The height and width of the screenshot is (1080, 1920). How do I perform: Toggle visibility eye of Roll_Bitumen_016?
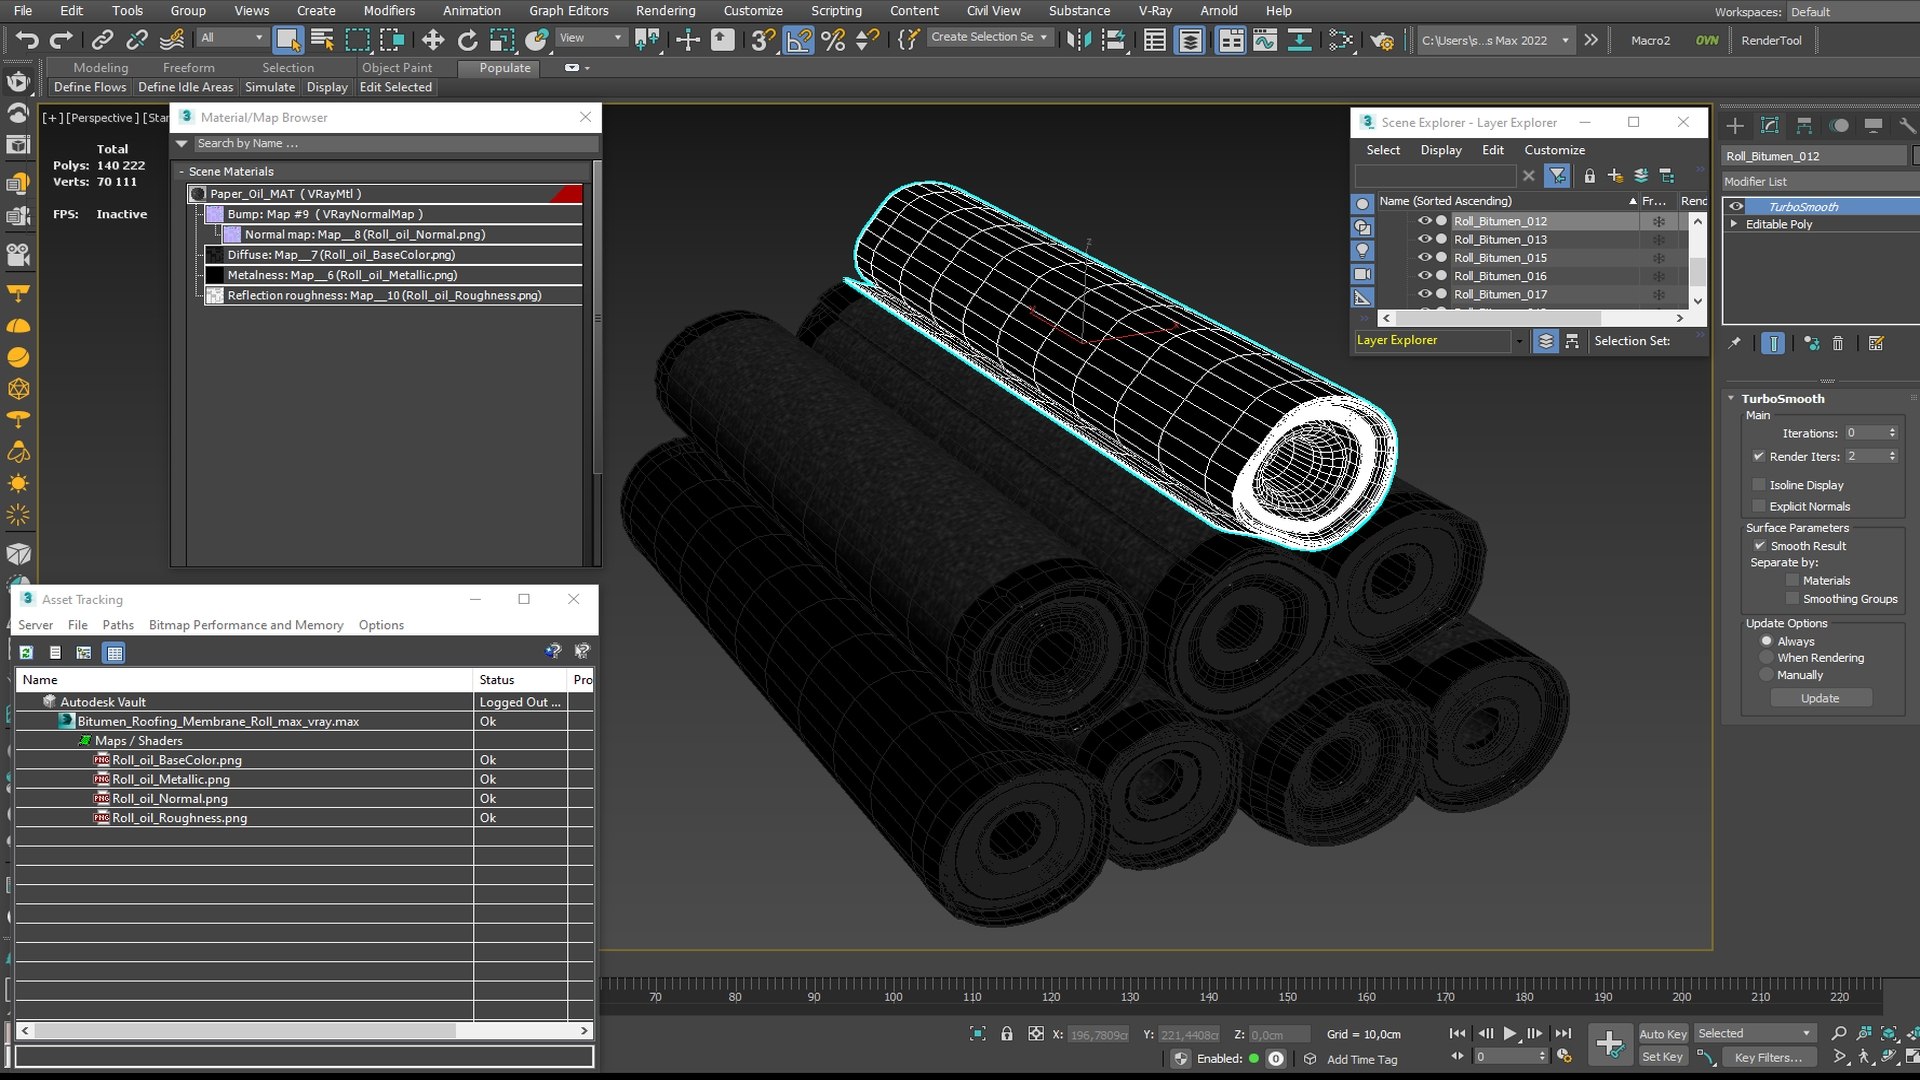point(1425,276)
